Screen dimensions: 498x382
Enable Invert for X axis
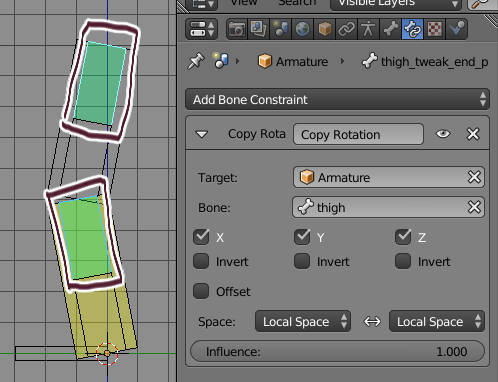[x=201, y=261]
